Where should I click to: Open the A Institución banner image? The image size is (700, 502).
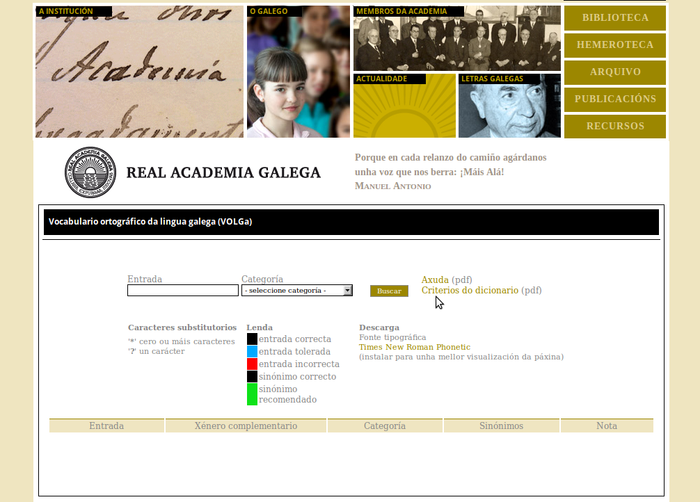(139, 71)
